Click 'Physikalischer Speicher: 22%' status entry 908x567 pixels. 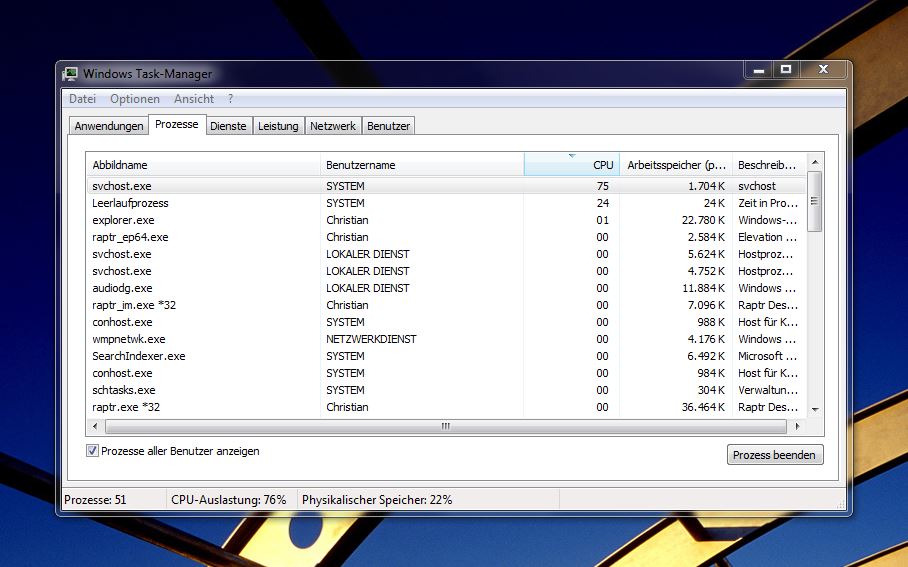(377, 499)
